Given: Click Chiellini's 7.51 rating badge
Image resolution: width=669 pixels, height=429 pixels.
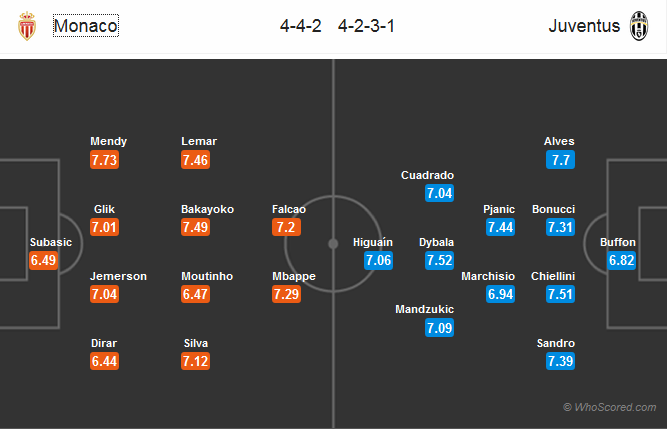Looking at the screenshot, I should (x=560, y=295).
